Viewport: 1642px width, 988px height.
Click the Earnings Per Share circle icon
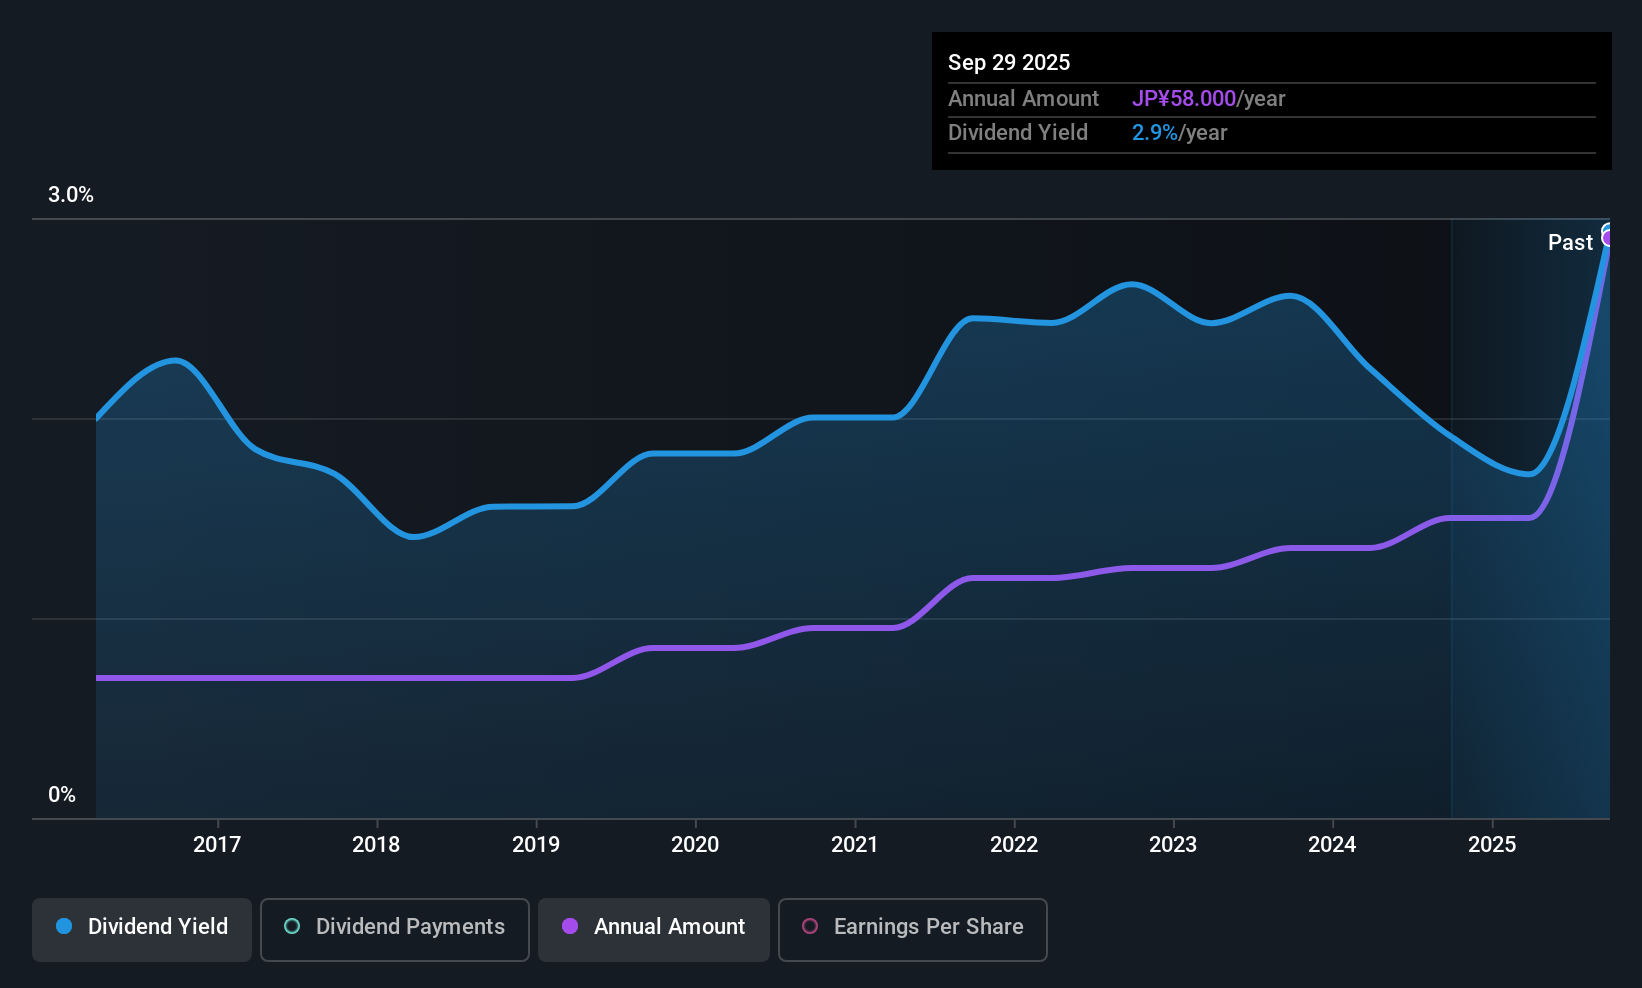[810, 926]
